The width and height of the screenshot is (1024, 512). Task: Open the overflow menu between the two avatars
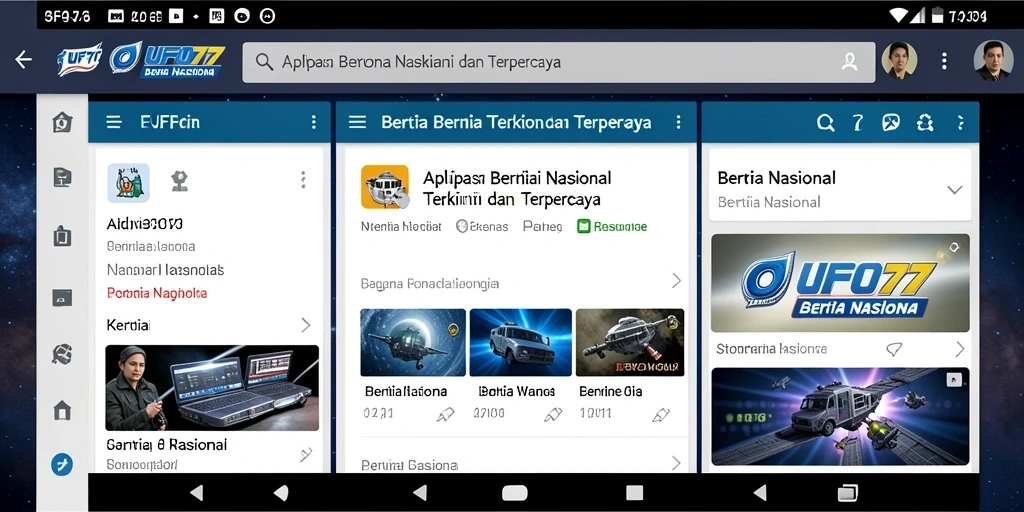[x=944, y=61]
